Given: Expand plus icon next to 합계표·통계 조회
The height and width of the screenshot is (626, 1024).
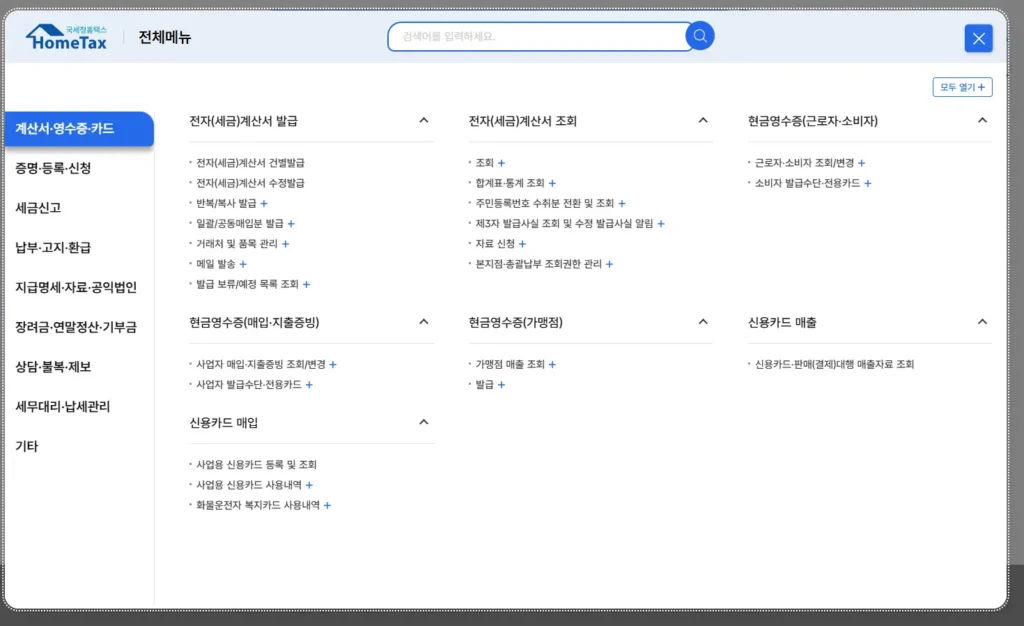Looking at the screenshot, I should tap(552, 183).
